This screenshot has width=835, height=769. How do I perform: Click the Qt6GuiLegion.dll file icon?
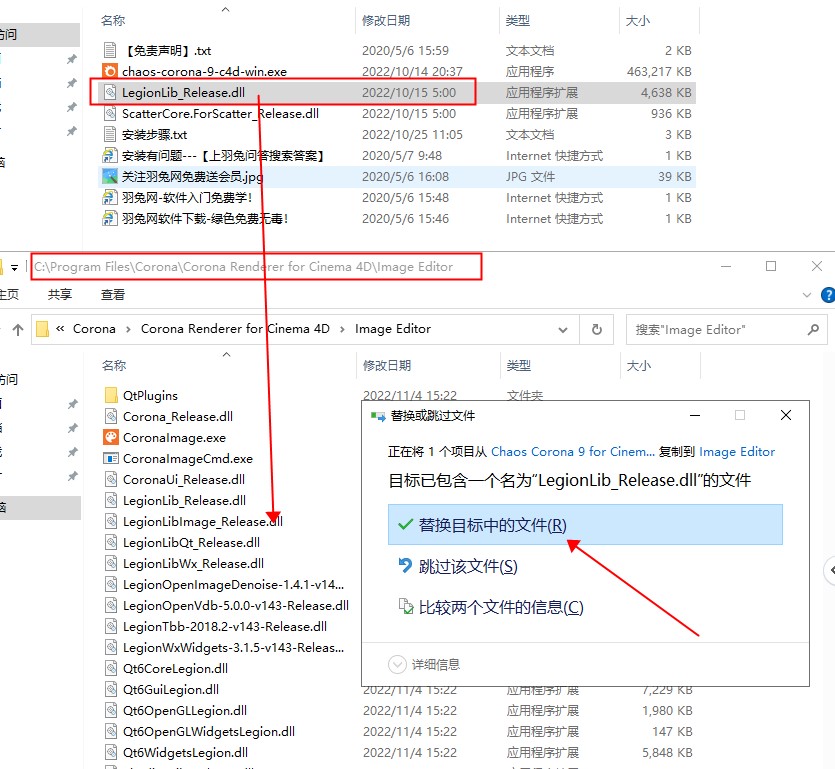click(111, 690)
